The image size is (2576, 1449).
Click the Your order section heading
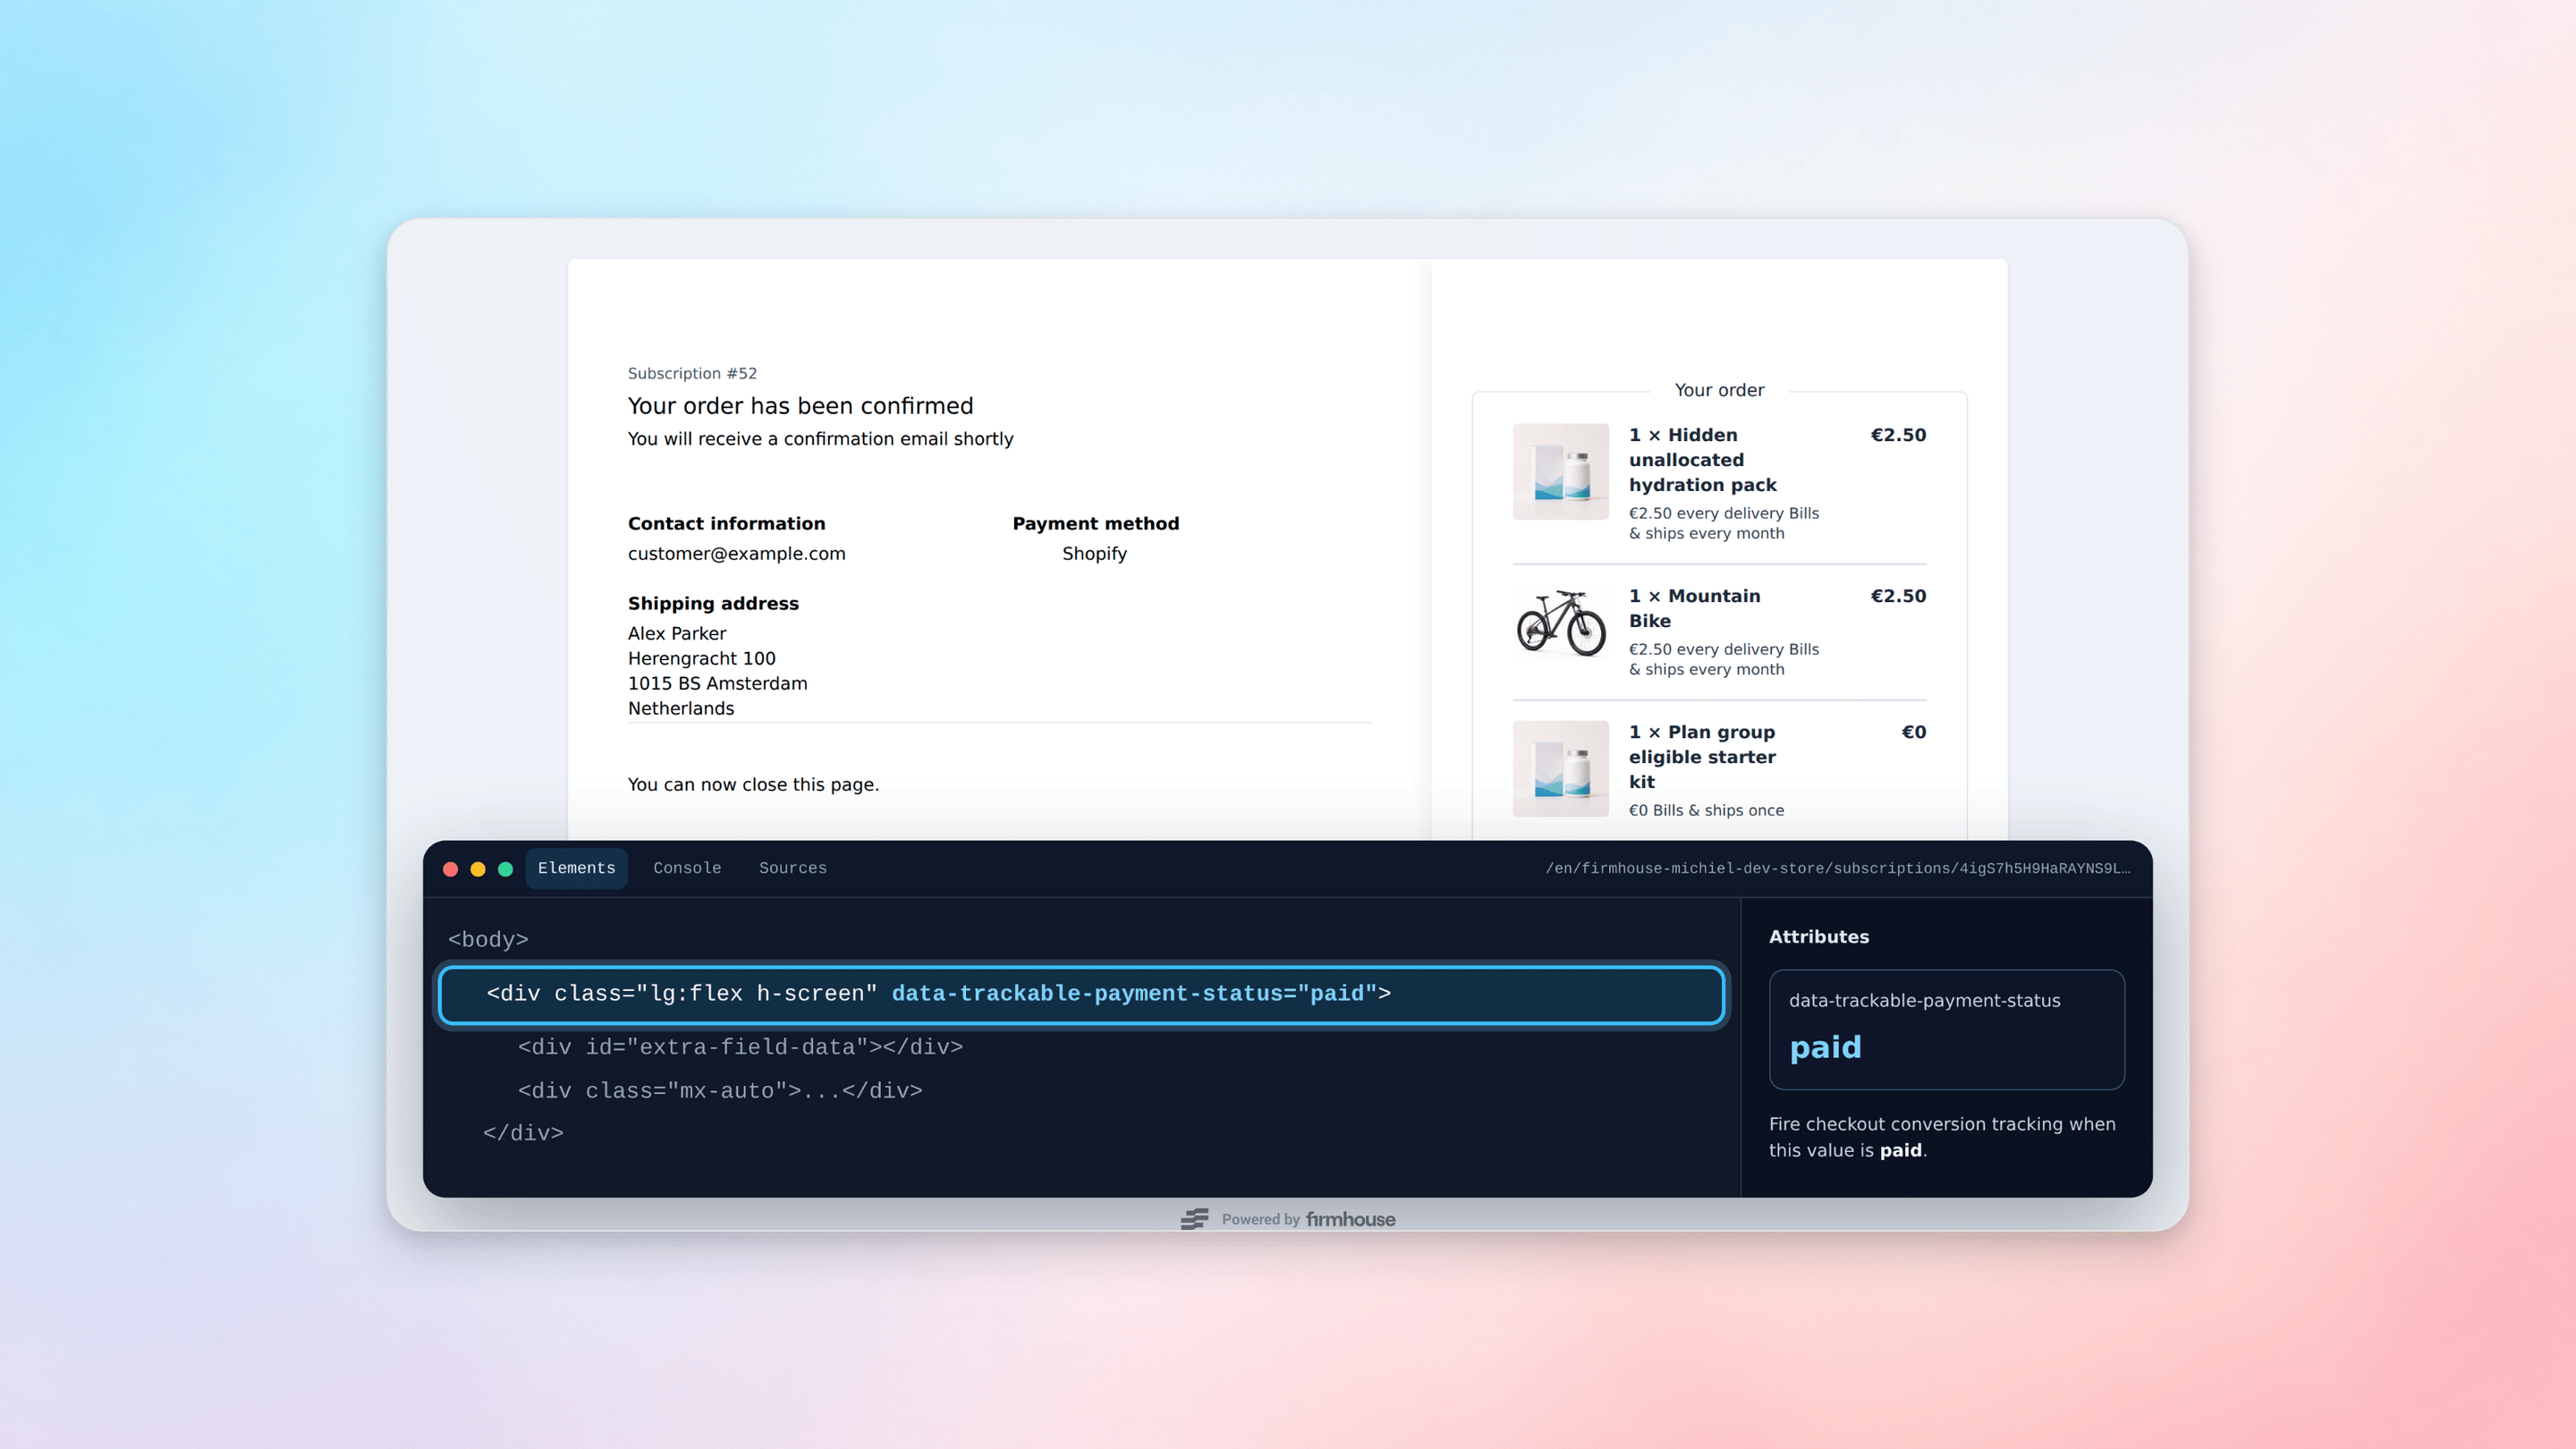(x=1719, y=390)
